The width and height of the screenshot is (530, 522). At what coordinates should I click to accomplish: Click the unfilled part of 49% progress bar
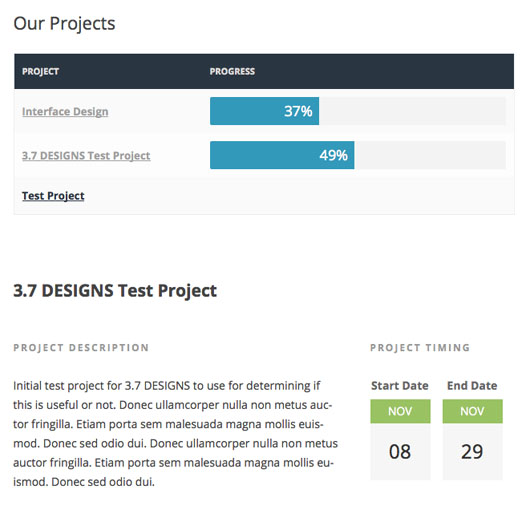(x=430, y=155)
